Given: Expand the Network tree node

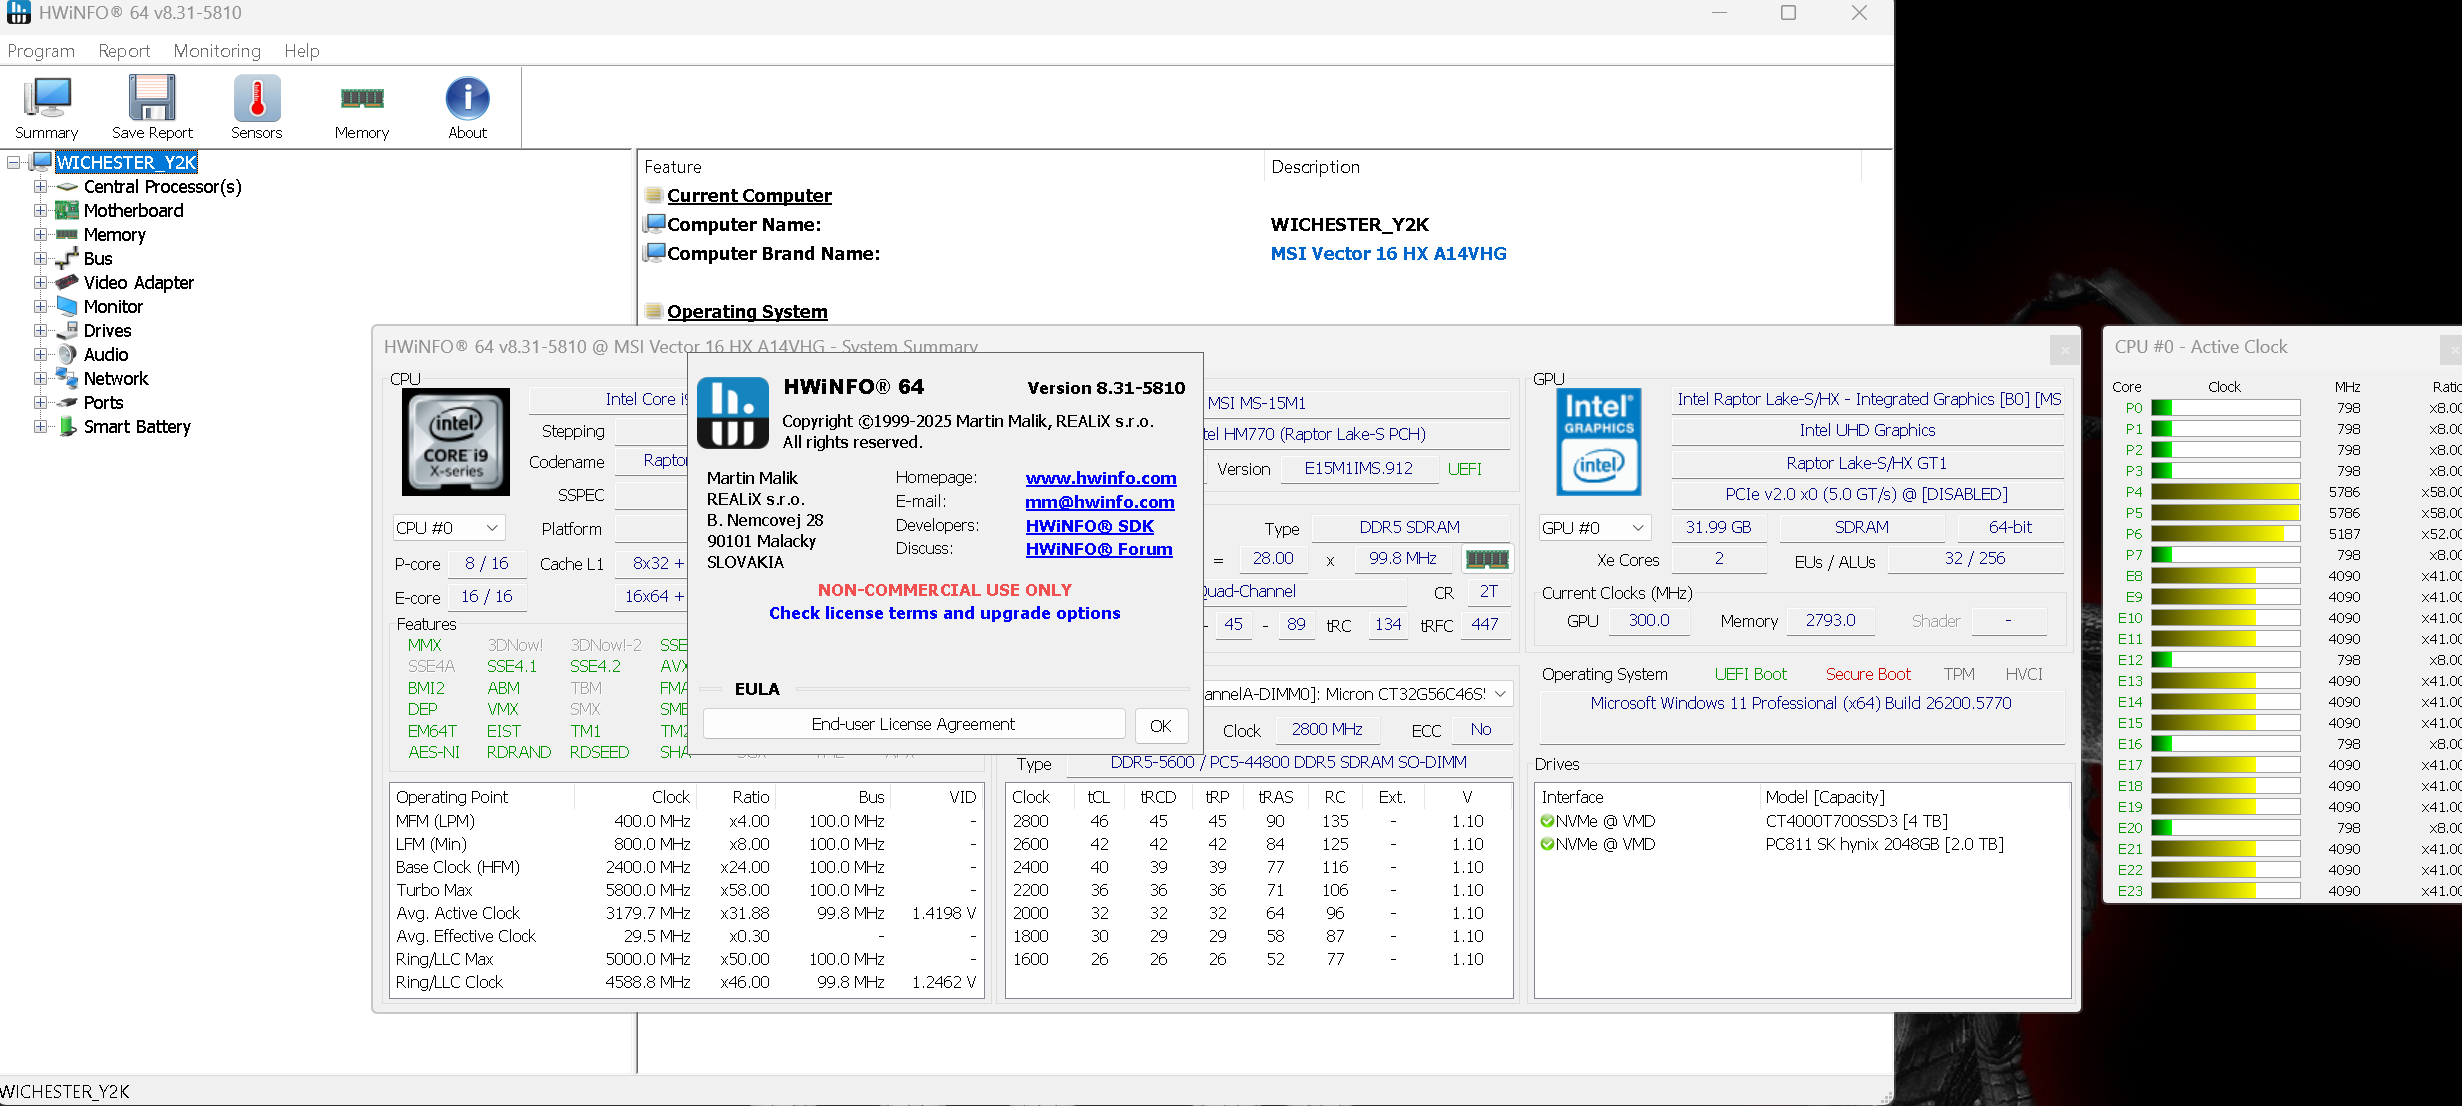Looking at the screenshot, I should (40, 379).
